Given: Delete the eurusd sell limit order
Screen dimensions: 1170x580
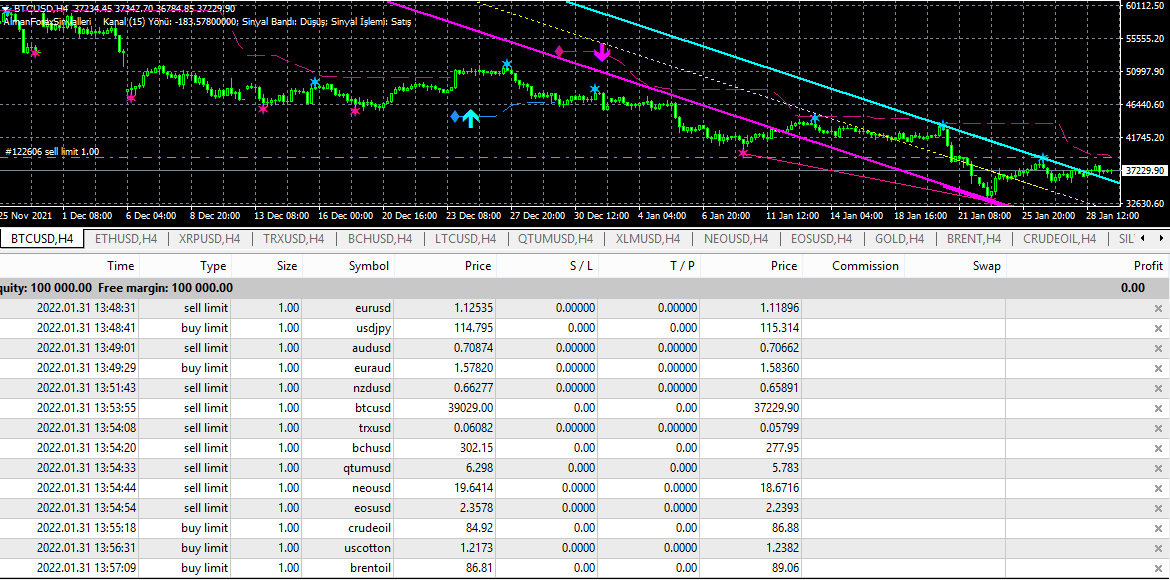Looking at the screenshot, I should [x=1158, y=308].
